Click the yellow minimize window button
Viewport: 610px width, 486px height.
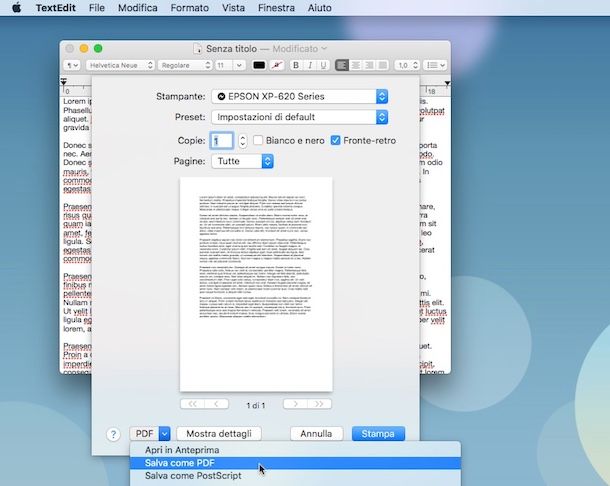click(84, 48)
